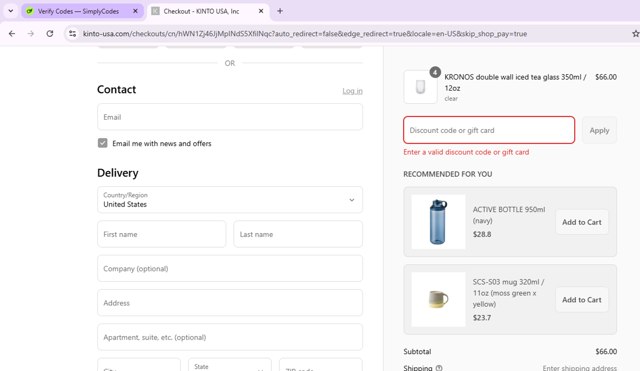Click KRONOS double wall iced tea glass name

pyautogui.click(x=515, y=82)
